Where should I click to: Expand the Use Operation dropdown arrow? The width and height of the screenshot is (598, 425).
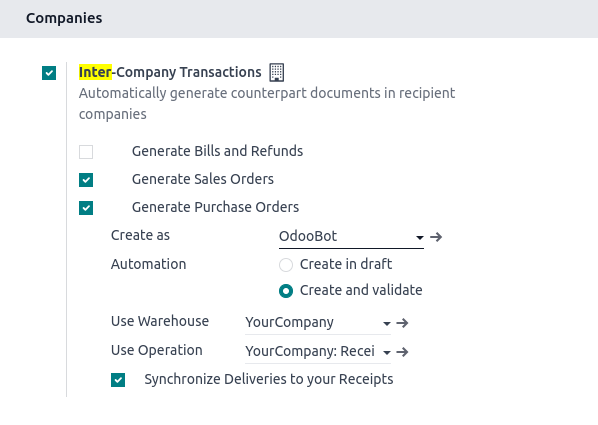click(387, 353)
